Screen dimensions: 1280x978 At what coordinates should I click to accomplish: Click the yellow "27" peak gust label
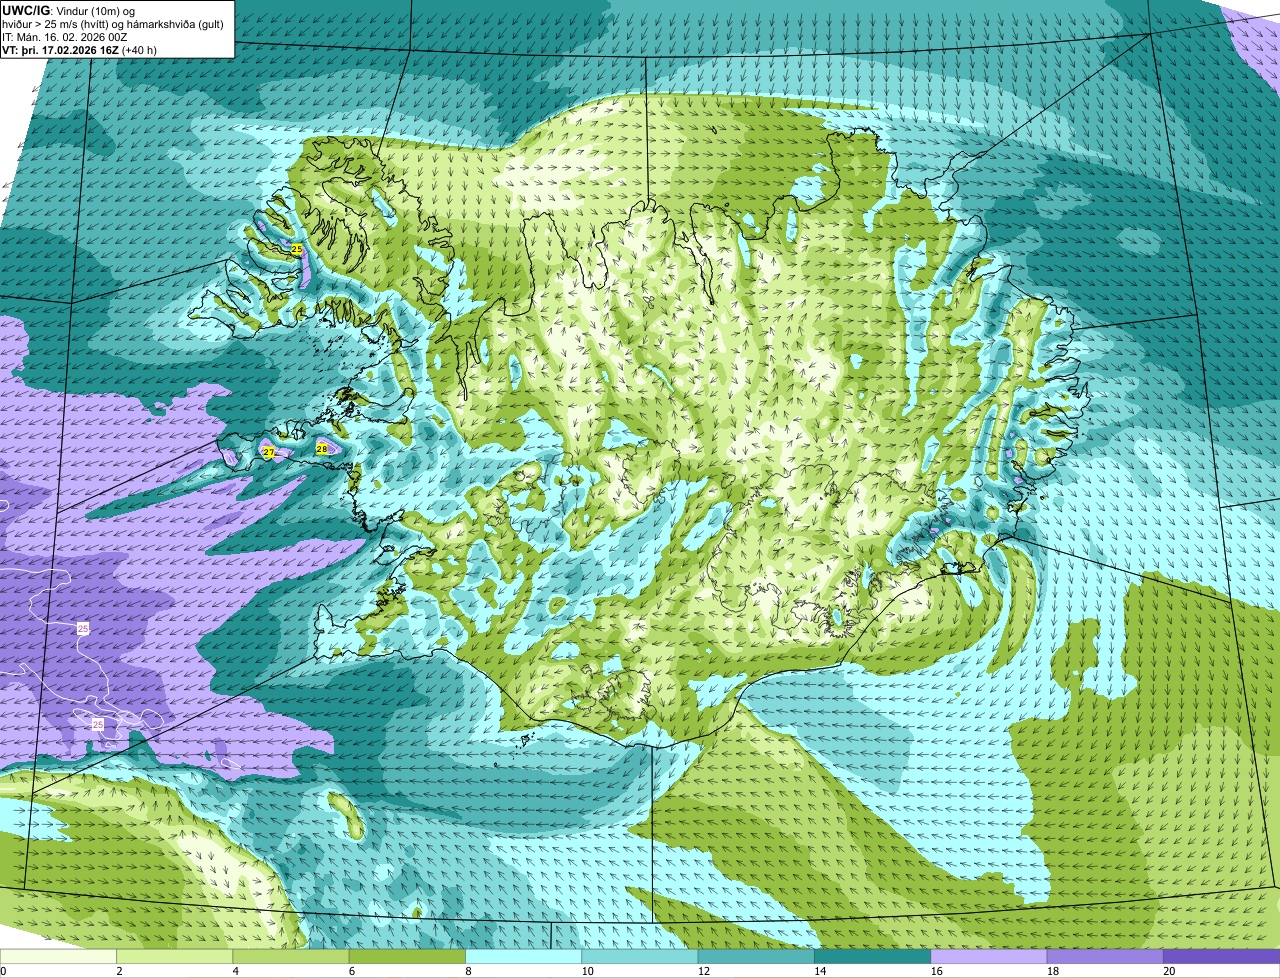coord(268,452)
